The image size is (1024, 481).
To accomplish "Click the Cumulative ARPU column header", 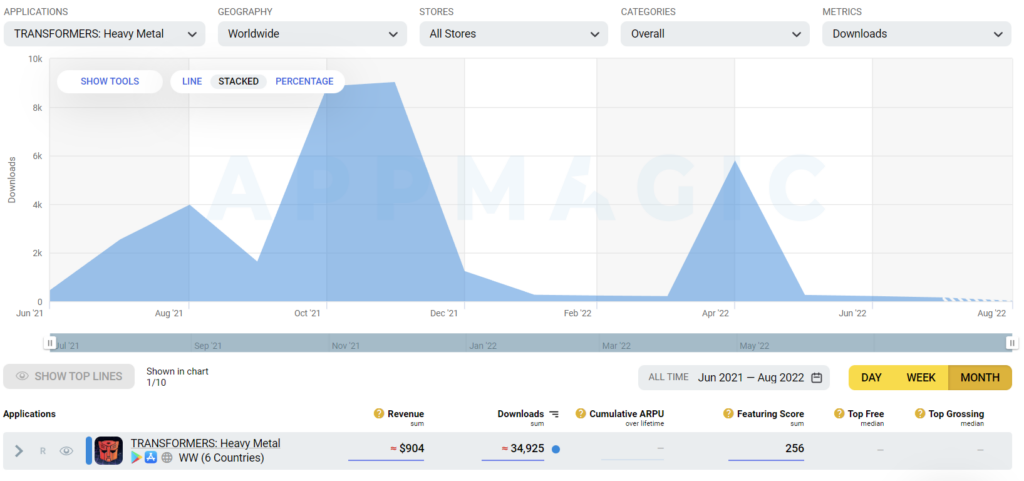I will point(627,414).
